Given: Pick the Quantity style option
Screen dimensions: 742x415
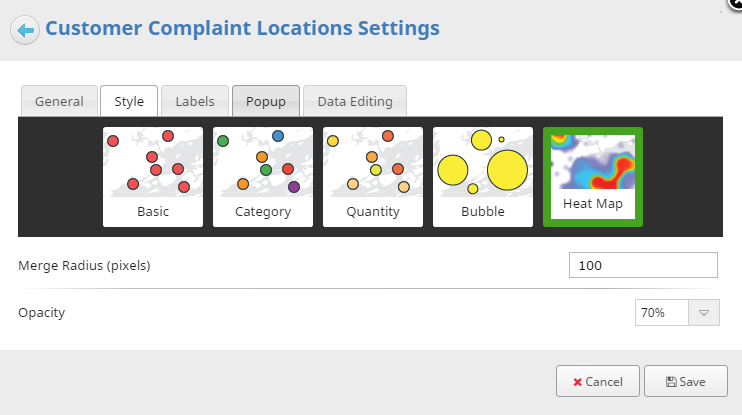Looking at the screenshot, I should coord(373,177).
